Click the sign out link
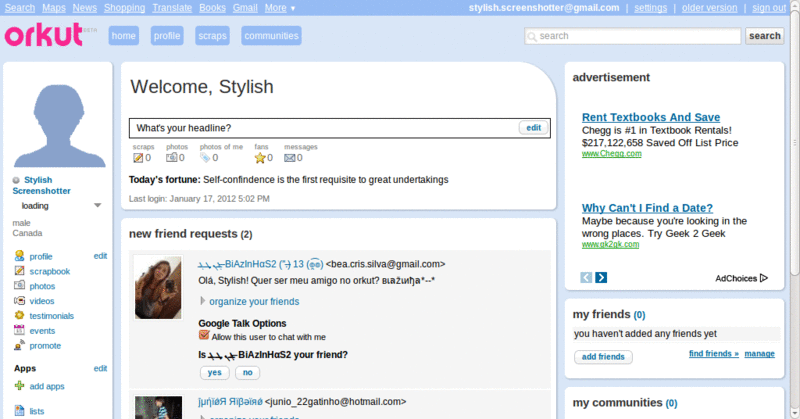 point(769,8)
